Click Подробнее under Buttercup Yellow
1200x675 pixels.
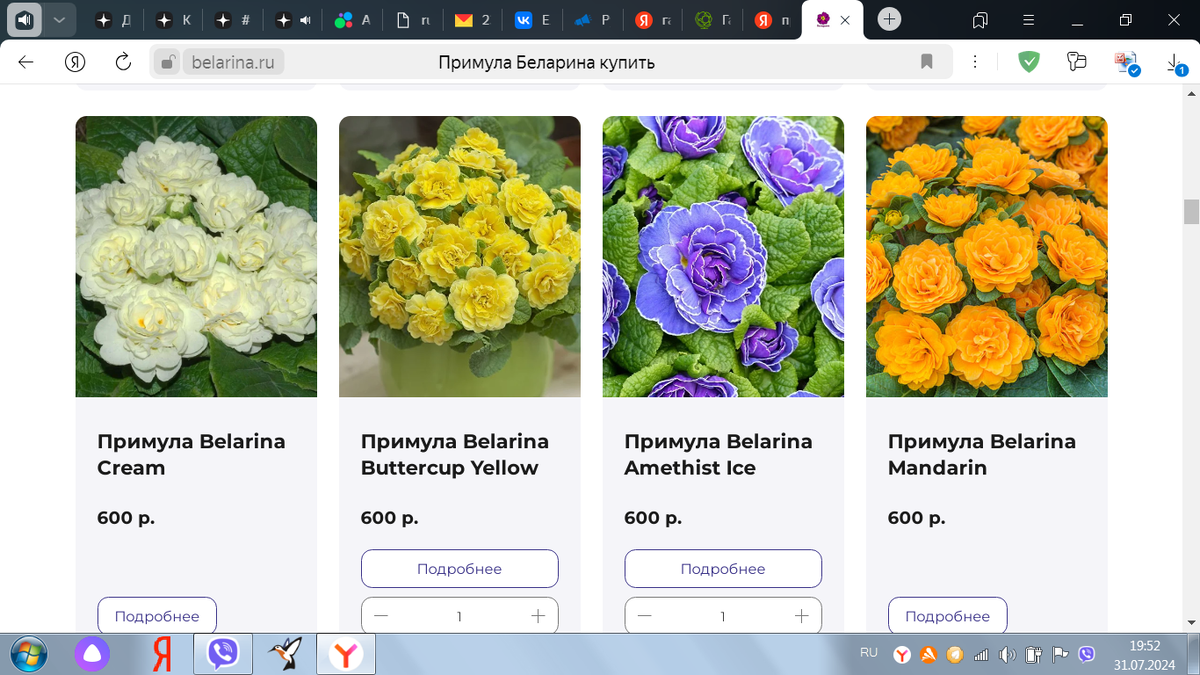click(x=460, y=568)
